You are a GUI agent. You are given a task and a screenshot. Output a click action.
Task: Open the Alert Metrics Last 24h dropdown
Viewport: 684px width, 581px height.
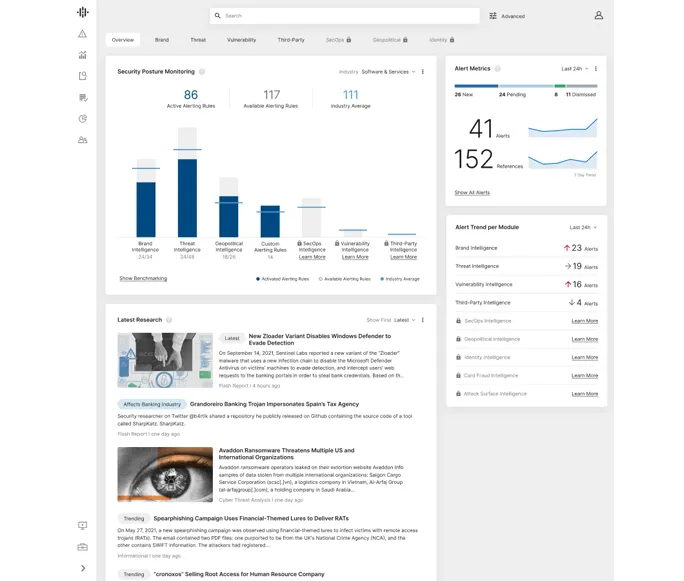tap(575, 68)
